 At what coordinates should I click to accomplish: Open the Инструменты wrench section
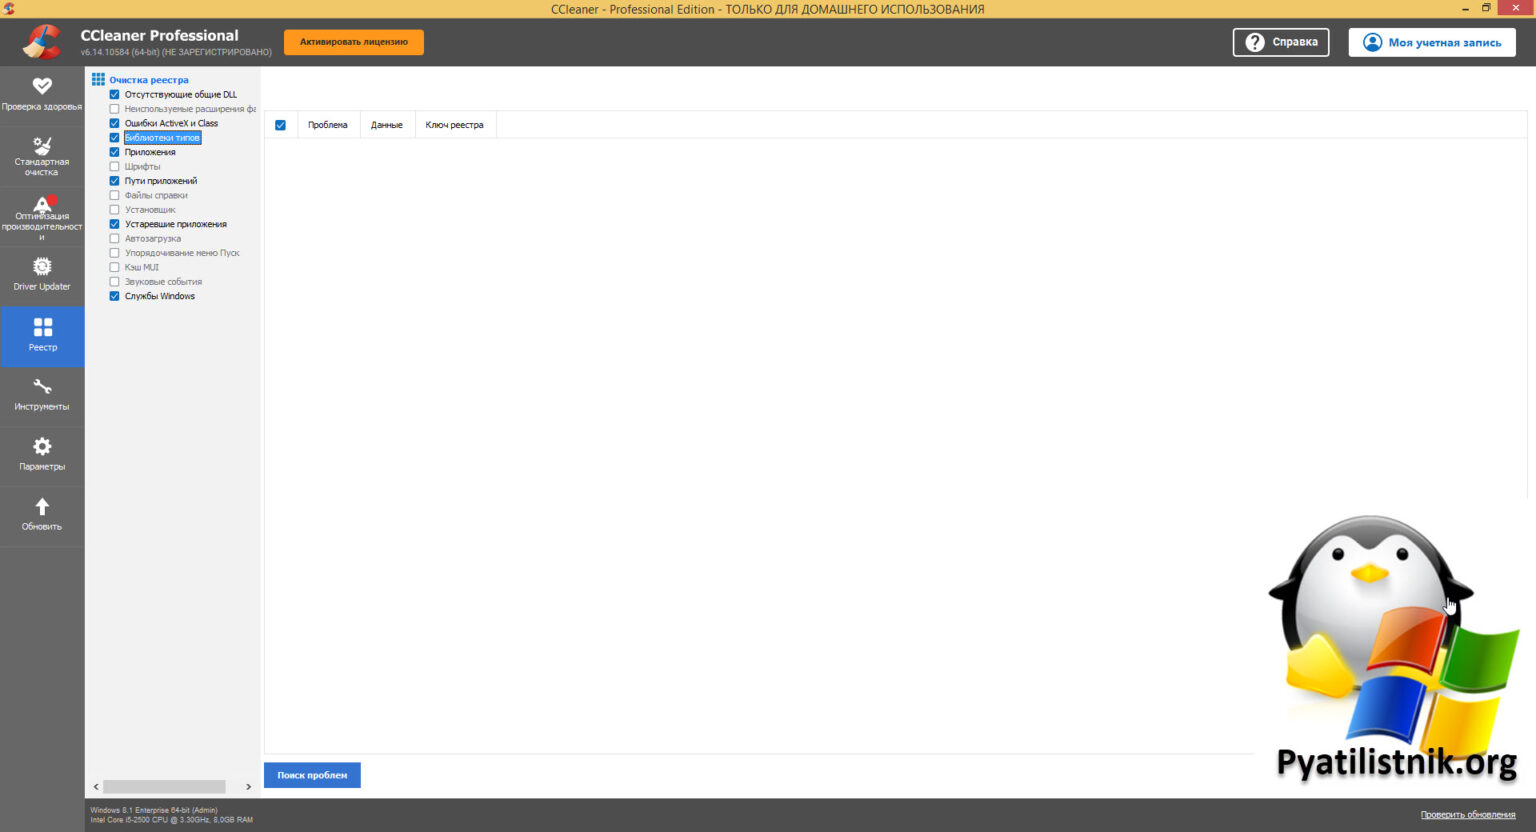pyautogui.click(x=42, y=396)
